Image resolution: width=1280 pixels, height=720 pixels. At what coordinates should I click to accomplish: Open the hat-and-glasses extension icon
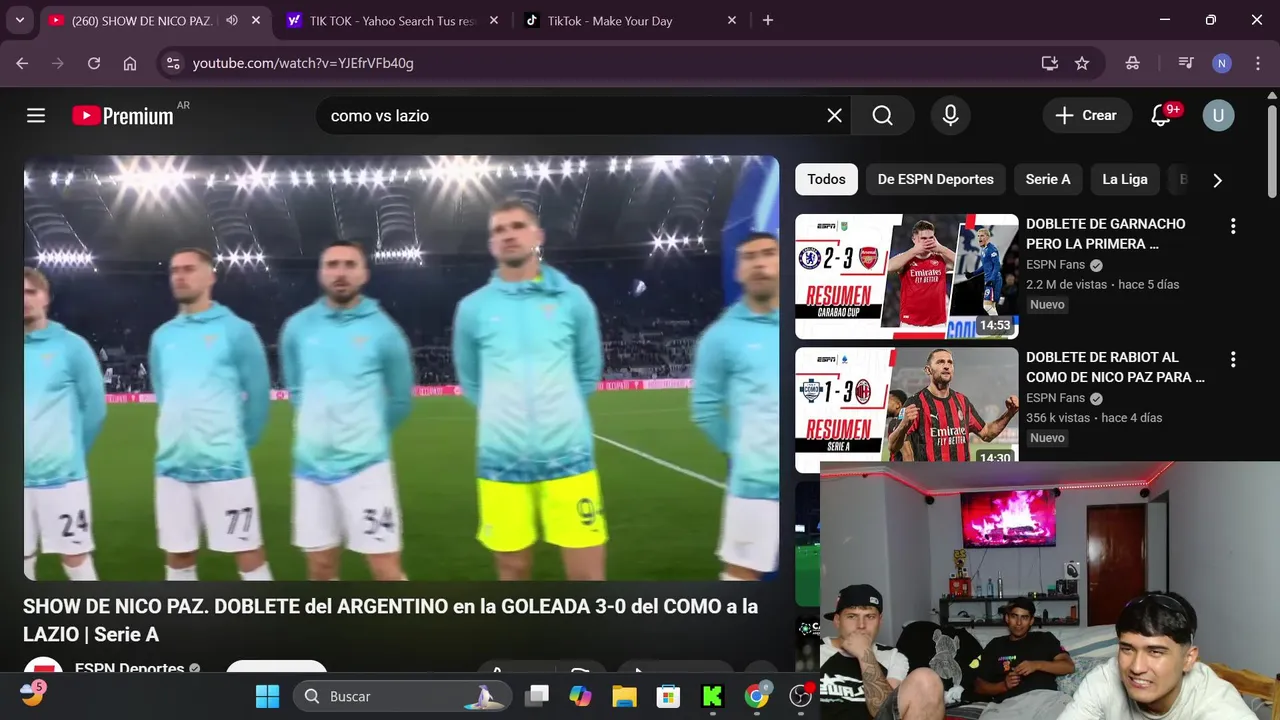coord(1132,63)
